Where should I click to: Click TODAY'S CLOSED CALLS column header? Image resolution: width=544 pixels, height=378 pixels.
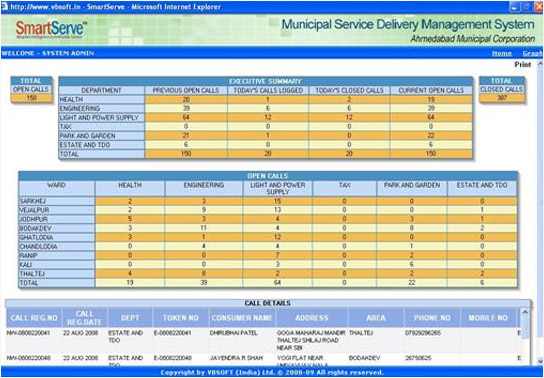click(x=349, y=90)
